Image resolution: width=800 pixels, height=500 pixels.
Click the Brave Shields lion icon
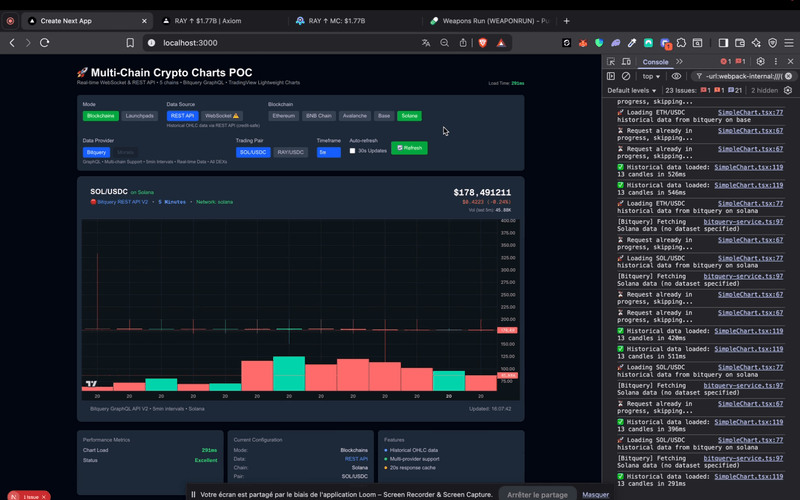click(482, 43)
